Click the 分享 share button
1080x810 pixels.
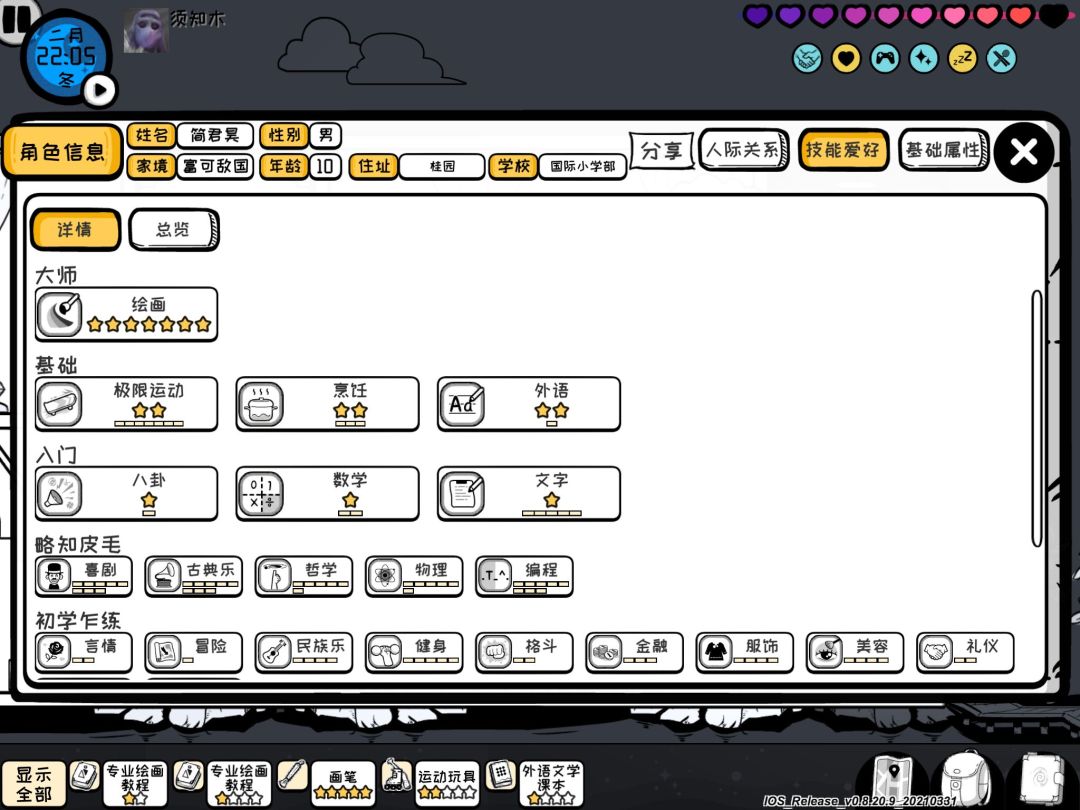tap(661, 150)
